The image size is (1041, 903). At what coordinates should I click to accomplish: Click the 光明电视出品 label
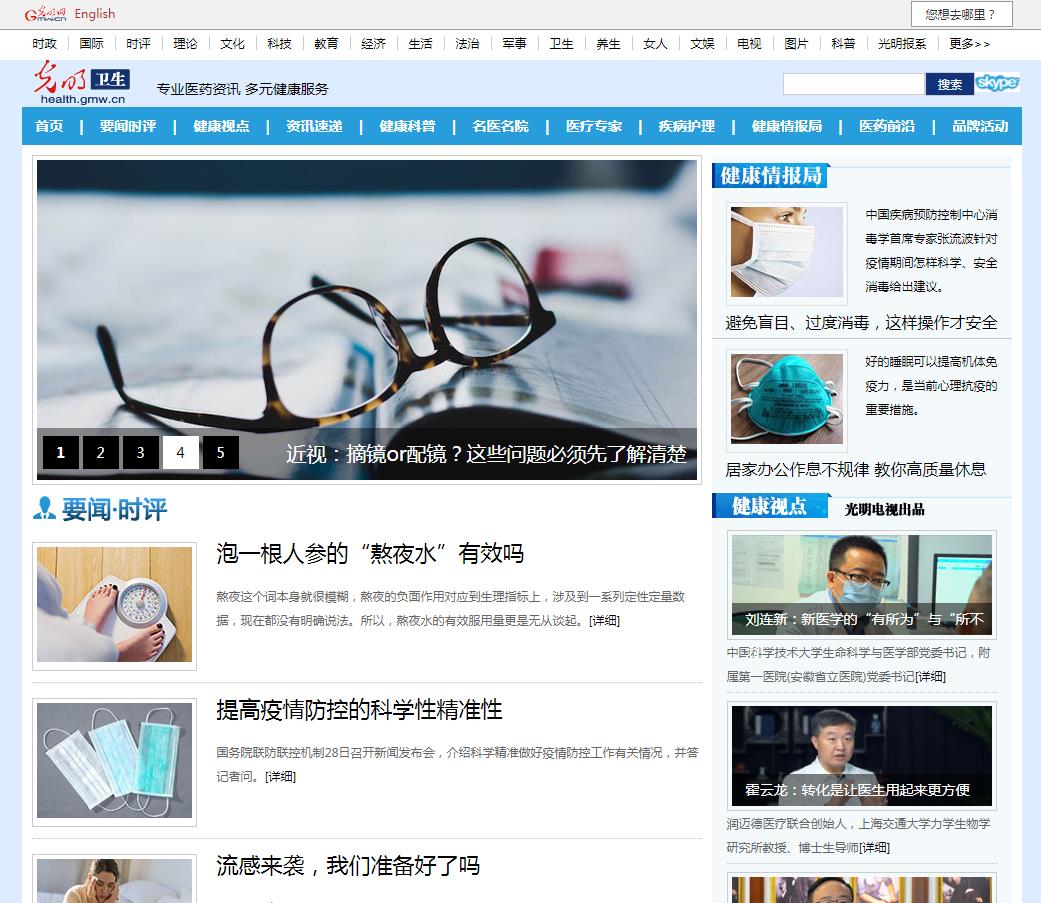(884, 510)
